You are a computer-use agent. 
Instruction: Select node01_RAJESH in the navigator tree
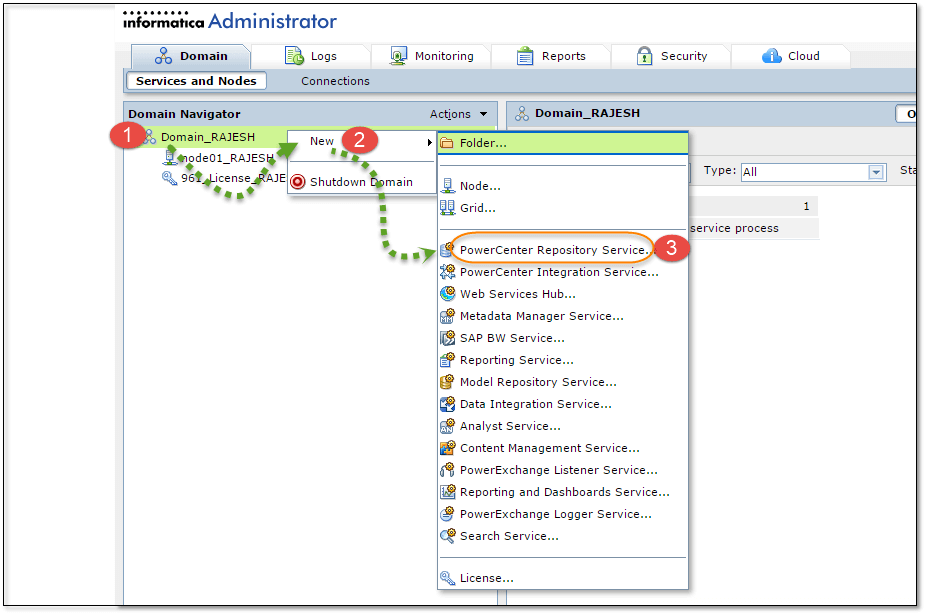pyautogui.click(x=226, y=158)
